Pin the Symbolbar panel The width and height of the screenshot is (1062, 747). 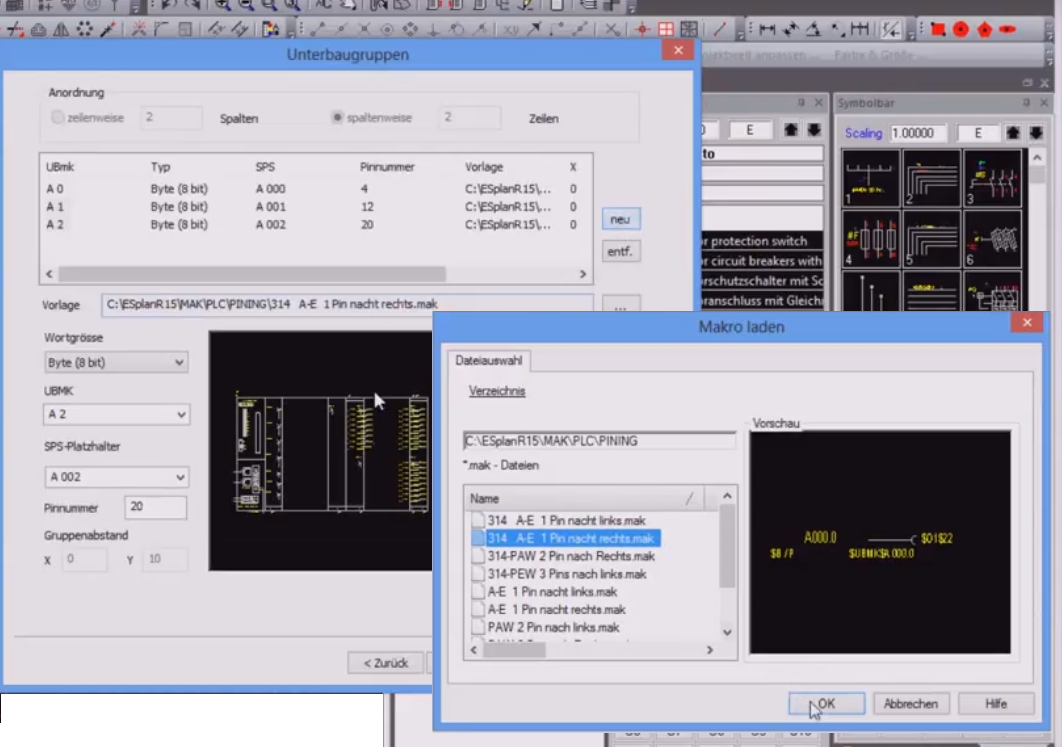(1027, 103)
